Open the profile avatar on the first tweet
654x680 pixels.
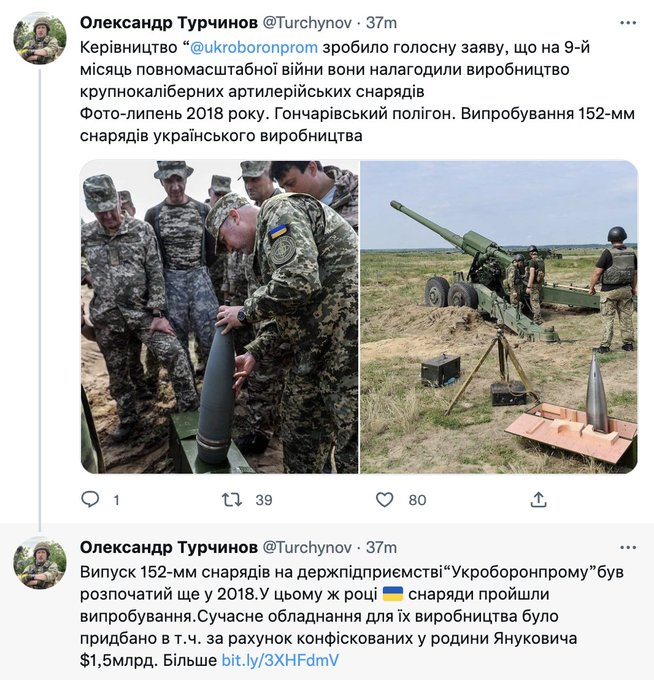(40, 38)
